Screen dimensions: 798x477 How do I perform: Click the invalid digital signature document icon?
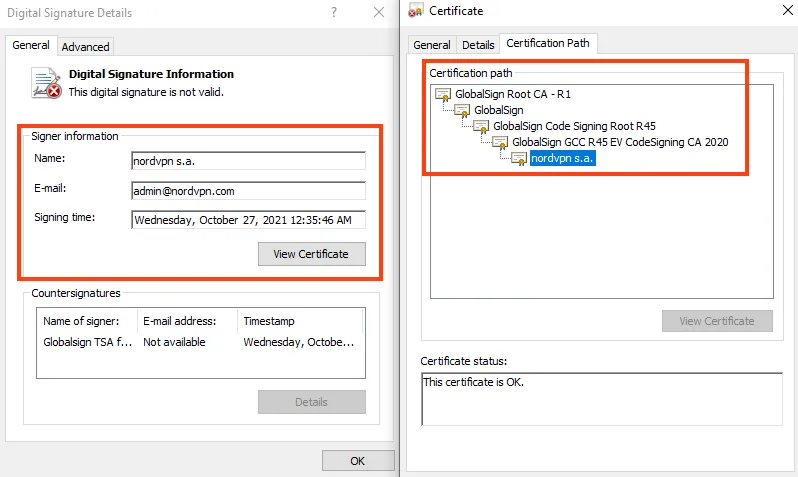[x=46, y=83]
